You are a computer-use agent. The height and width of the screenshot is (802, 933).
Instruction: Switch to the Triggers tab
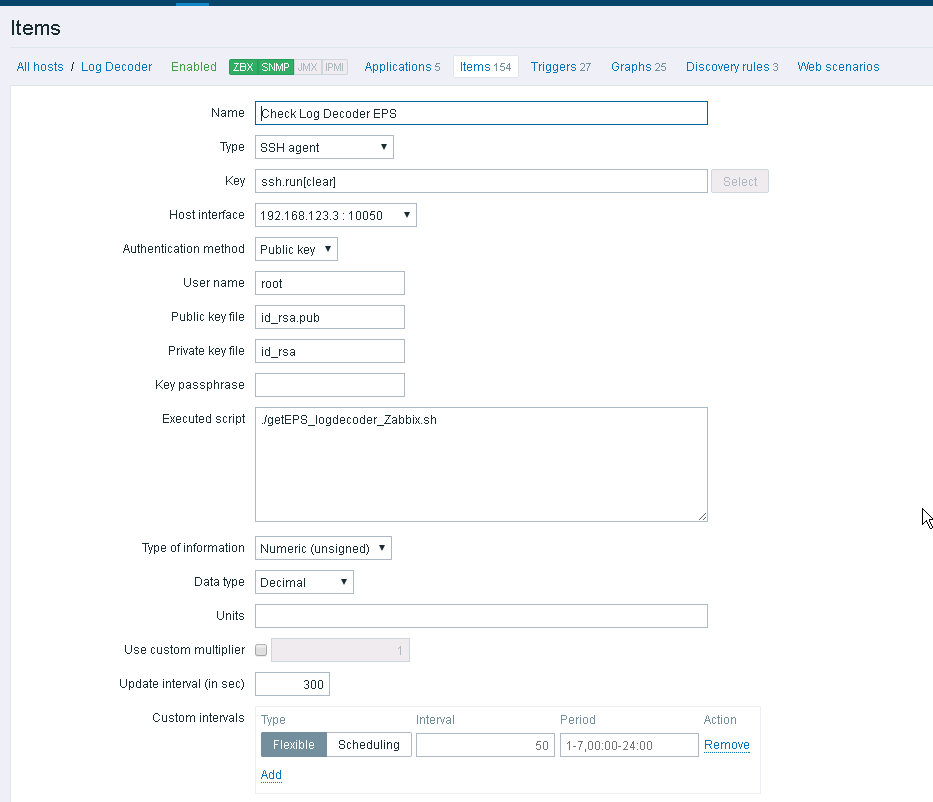560,66
